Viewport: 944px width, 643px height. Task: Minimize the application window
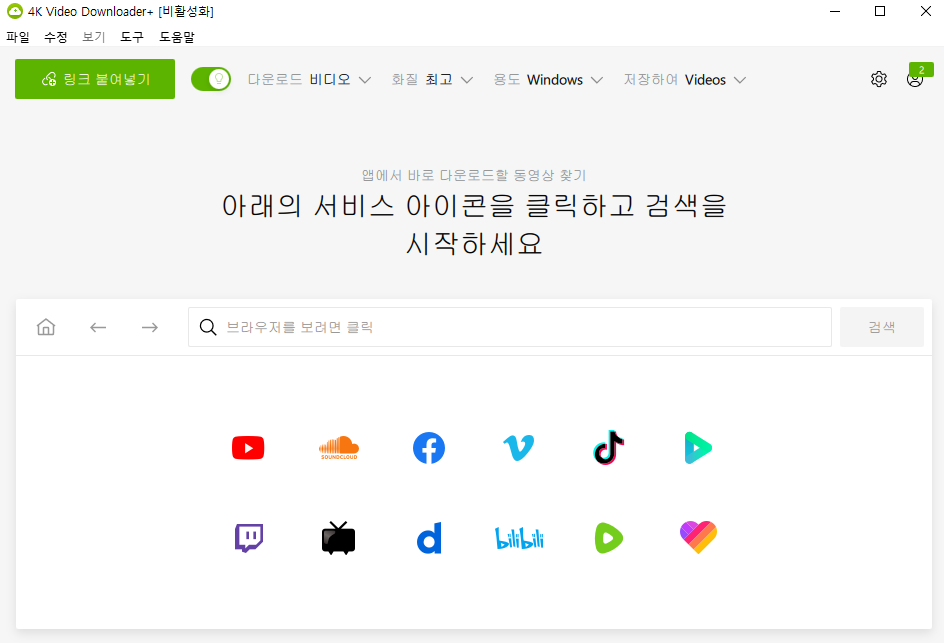(835, 11)
